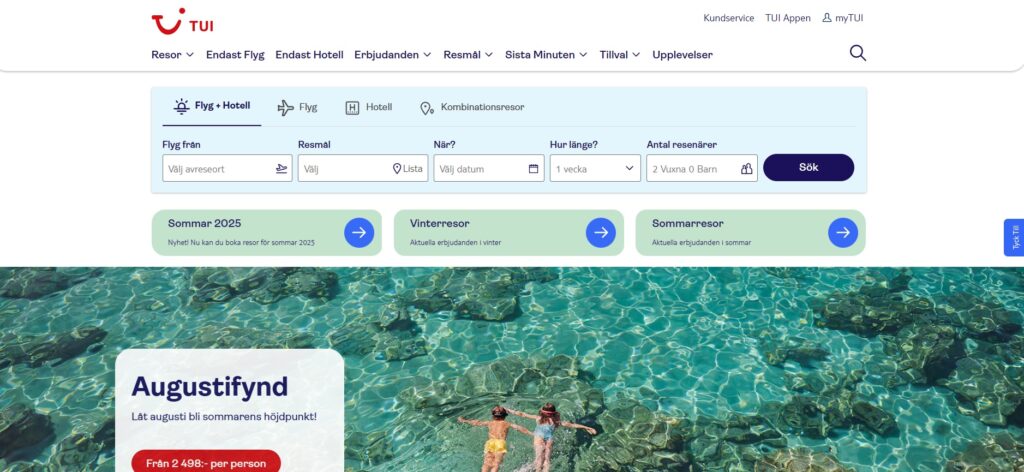
Task: Select the Kombinationsresor tab
Action: point(471,107)
